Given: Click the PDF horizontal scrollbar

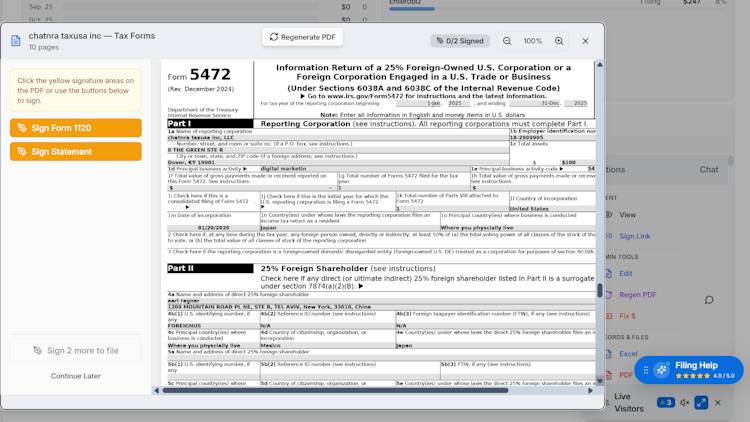Looking at the screenshot, I should 335,390.
